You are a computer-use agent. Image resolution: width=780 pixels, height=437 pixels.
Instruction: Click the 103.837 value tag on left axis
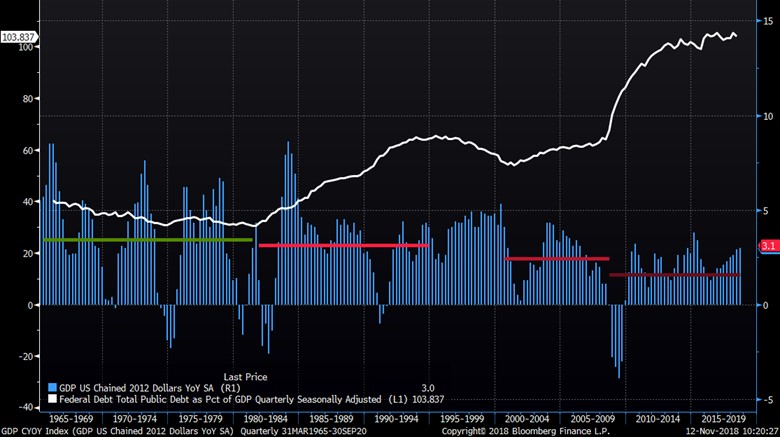[19, 38]
